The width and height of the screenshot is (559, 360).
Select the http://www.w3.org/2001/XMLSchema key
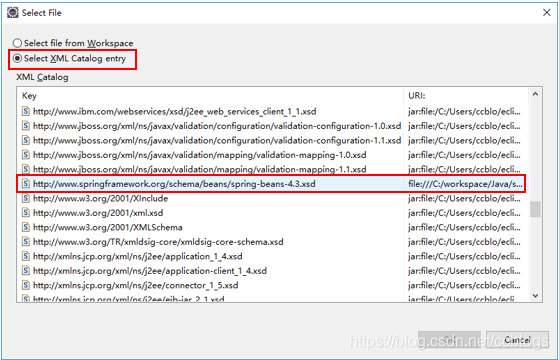(108, 227)
